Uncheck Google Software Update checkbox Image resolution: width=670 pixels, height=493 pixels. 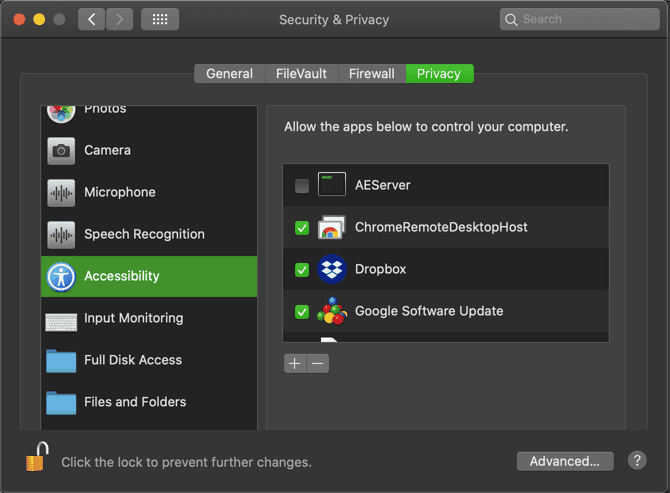[302, 312]
